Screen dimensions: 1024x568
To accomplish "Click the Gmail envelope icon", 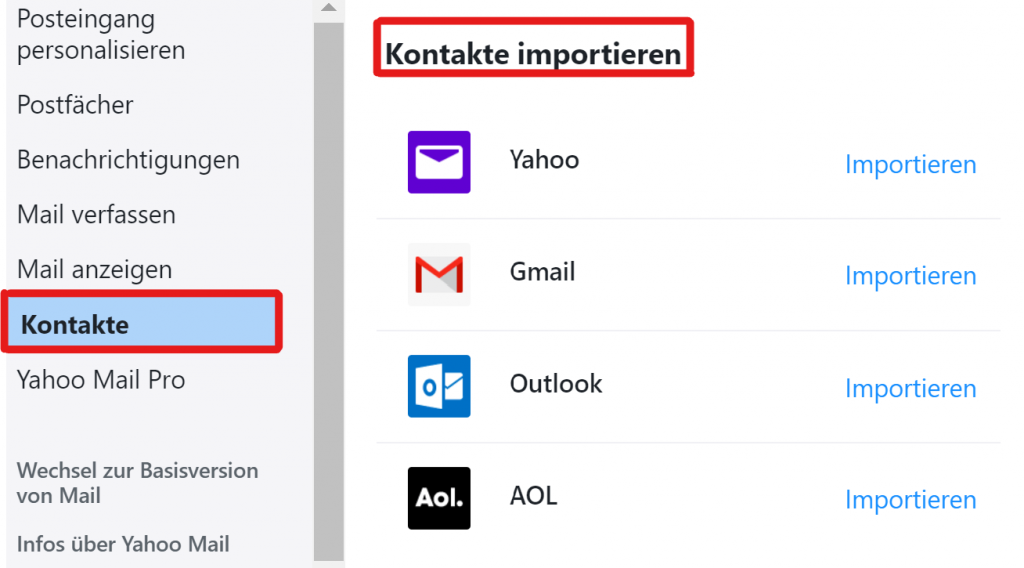I will click(x=439, y=274).
